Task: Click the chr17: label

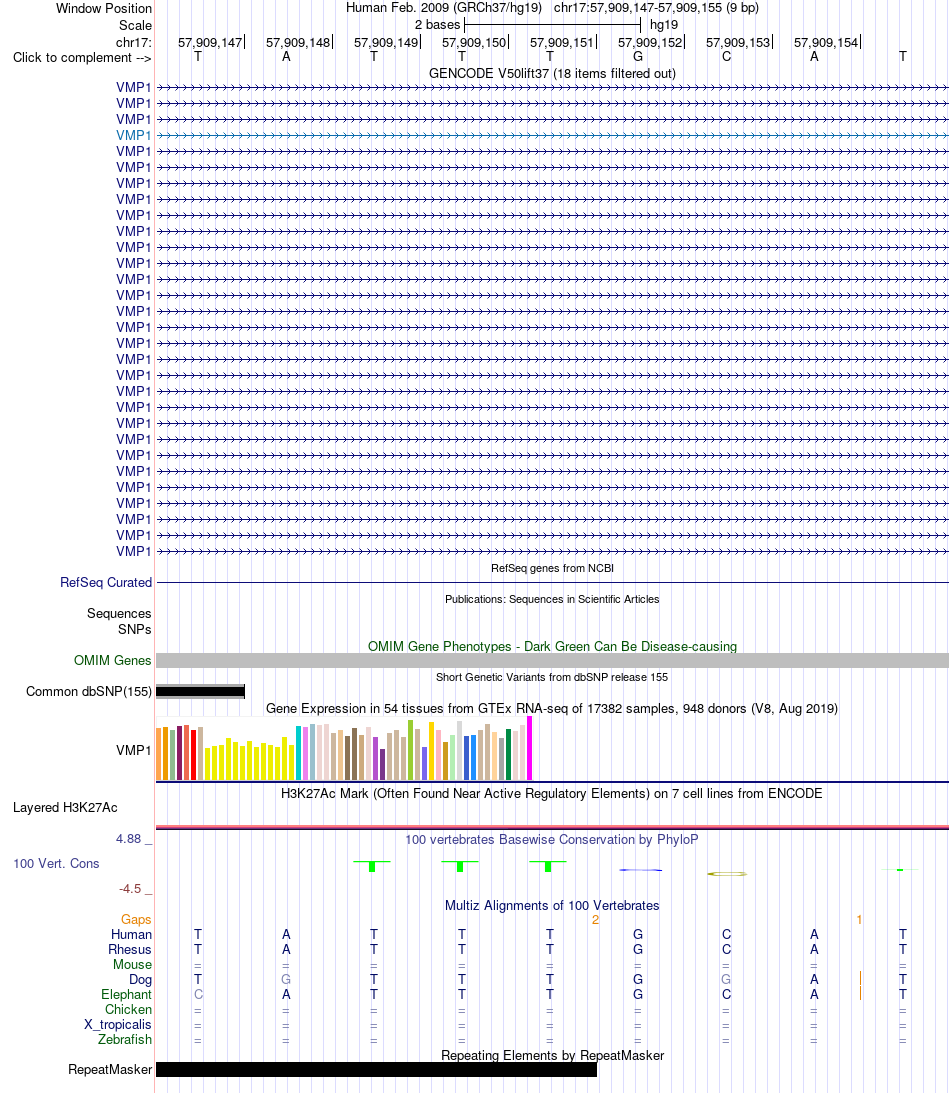Action: [x=134, y=43]
